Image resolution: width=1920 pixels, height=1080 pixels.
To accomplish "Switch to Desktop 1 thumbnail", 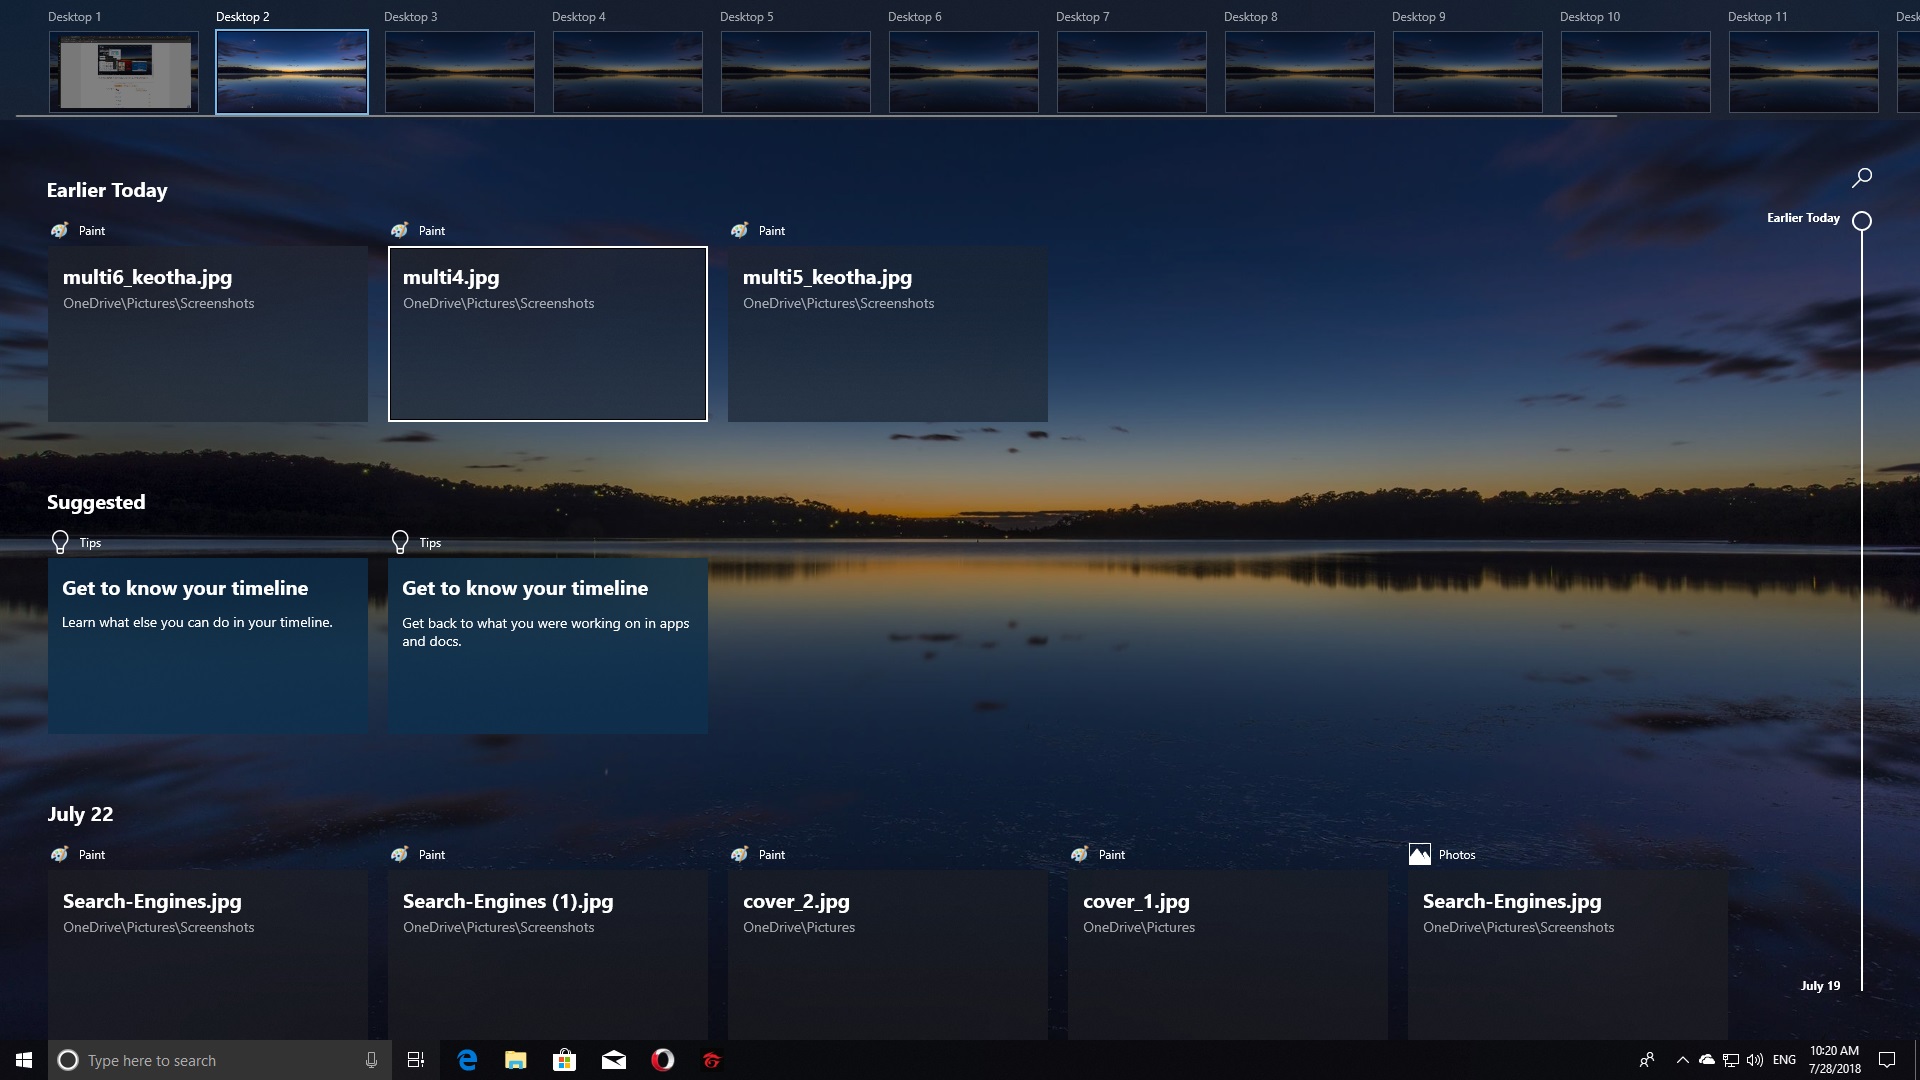I will (x=124, y=72).
